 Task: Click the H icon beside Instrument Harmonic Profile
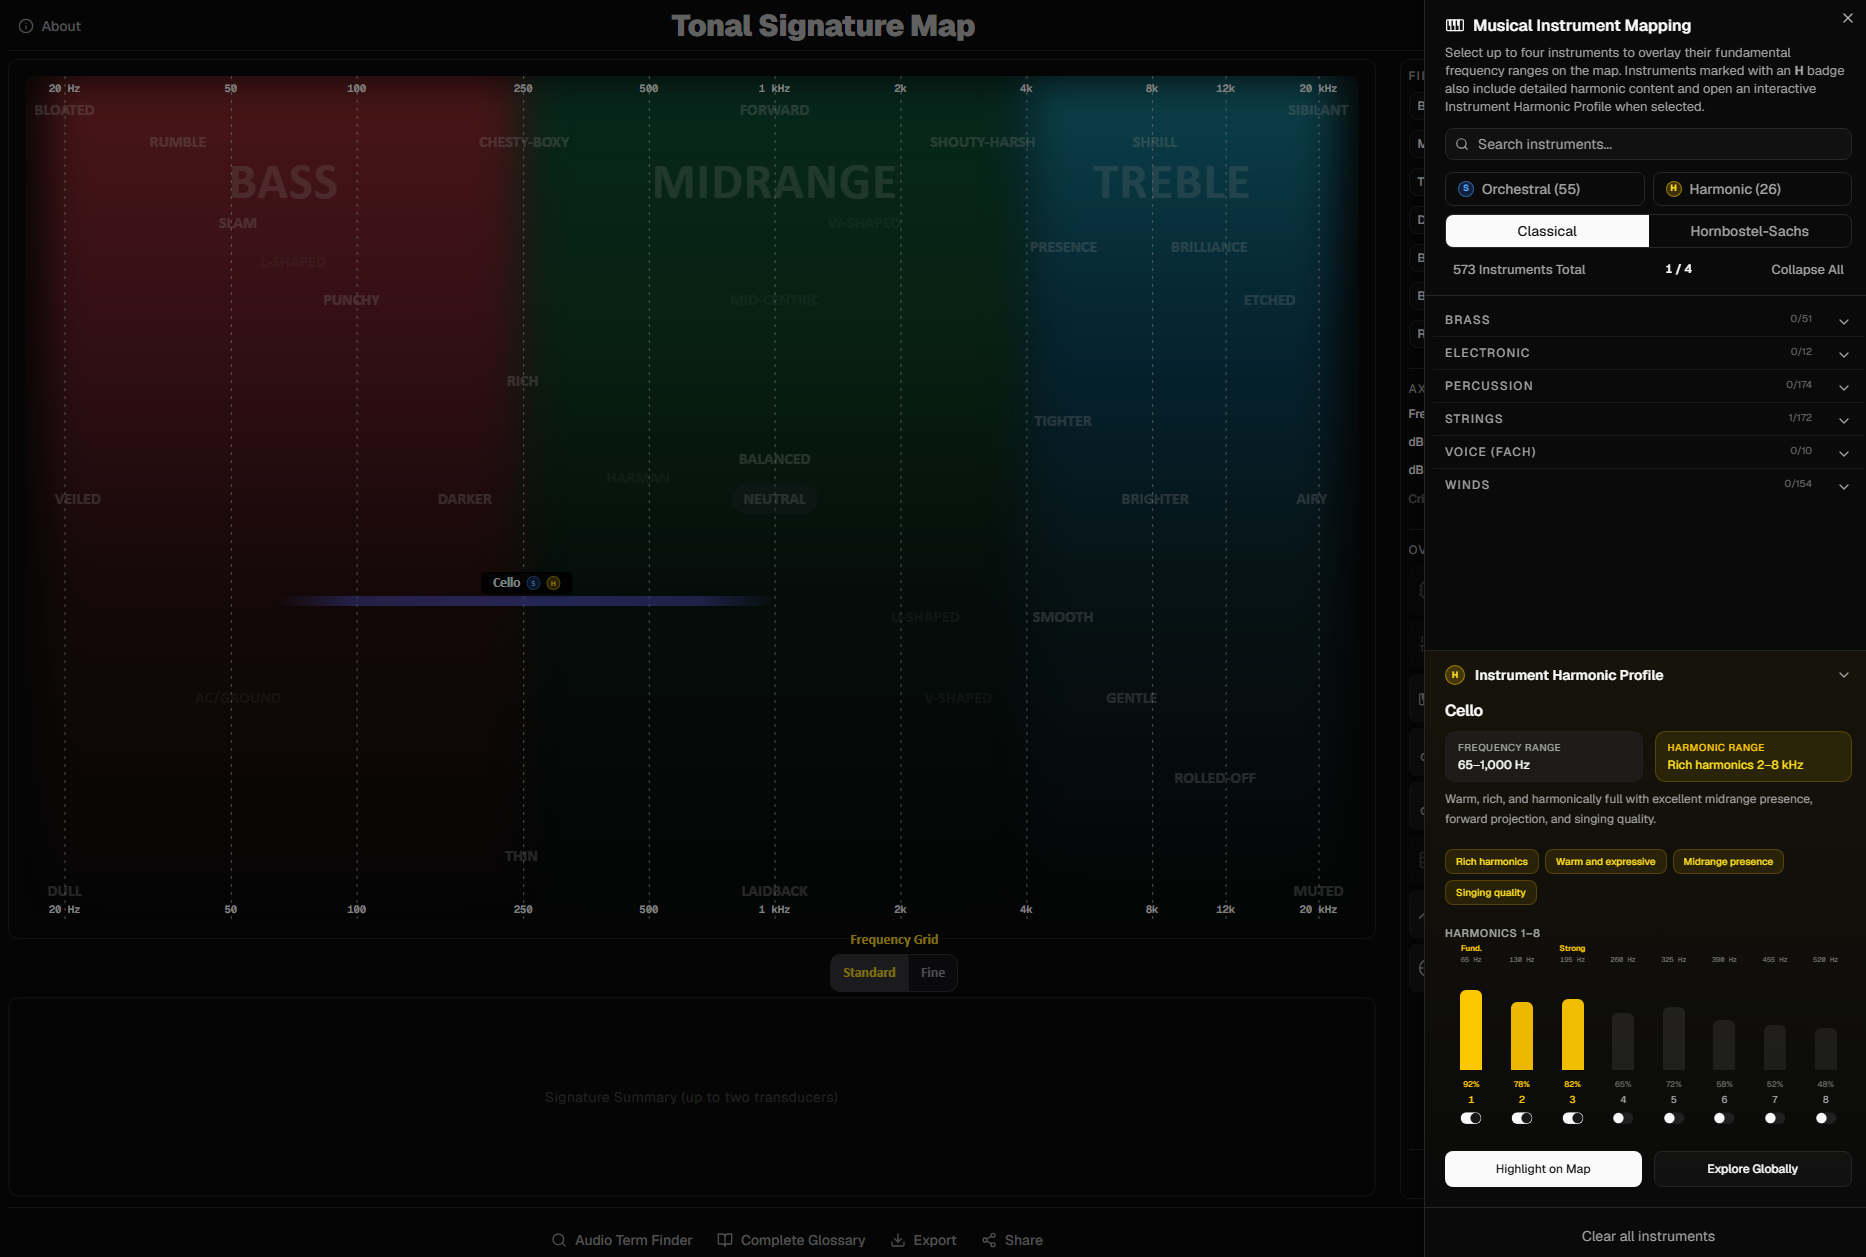(x=1455, y=675)
